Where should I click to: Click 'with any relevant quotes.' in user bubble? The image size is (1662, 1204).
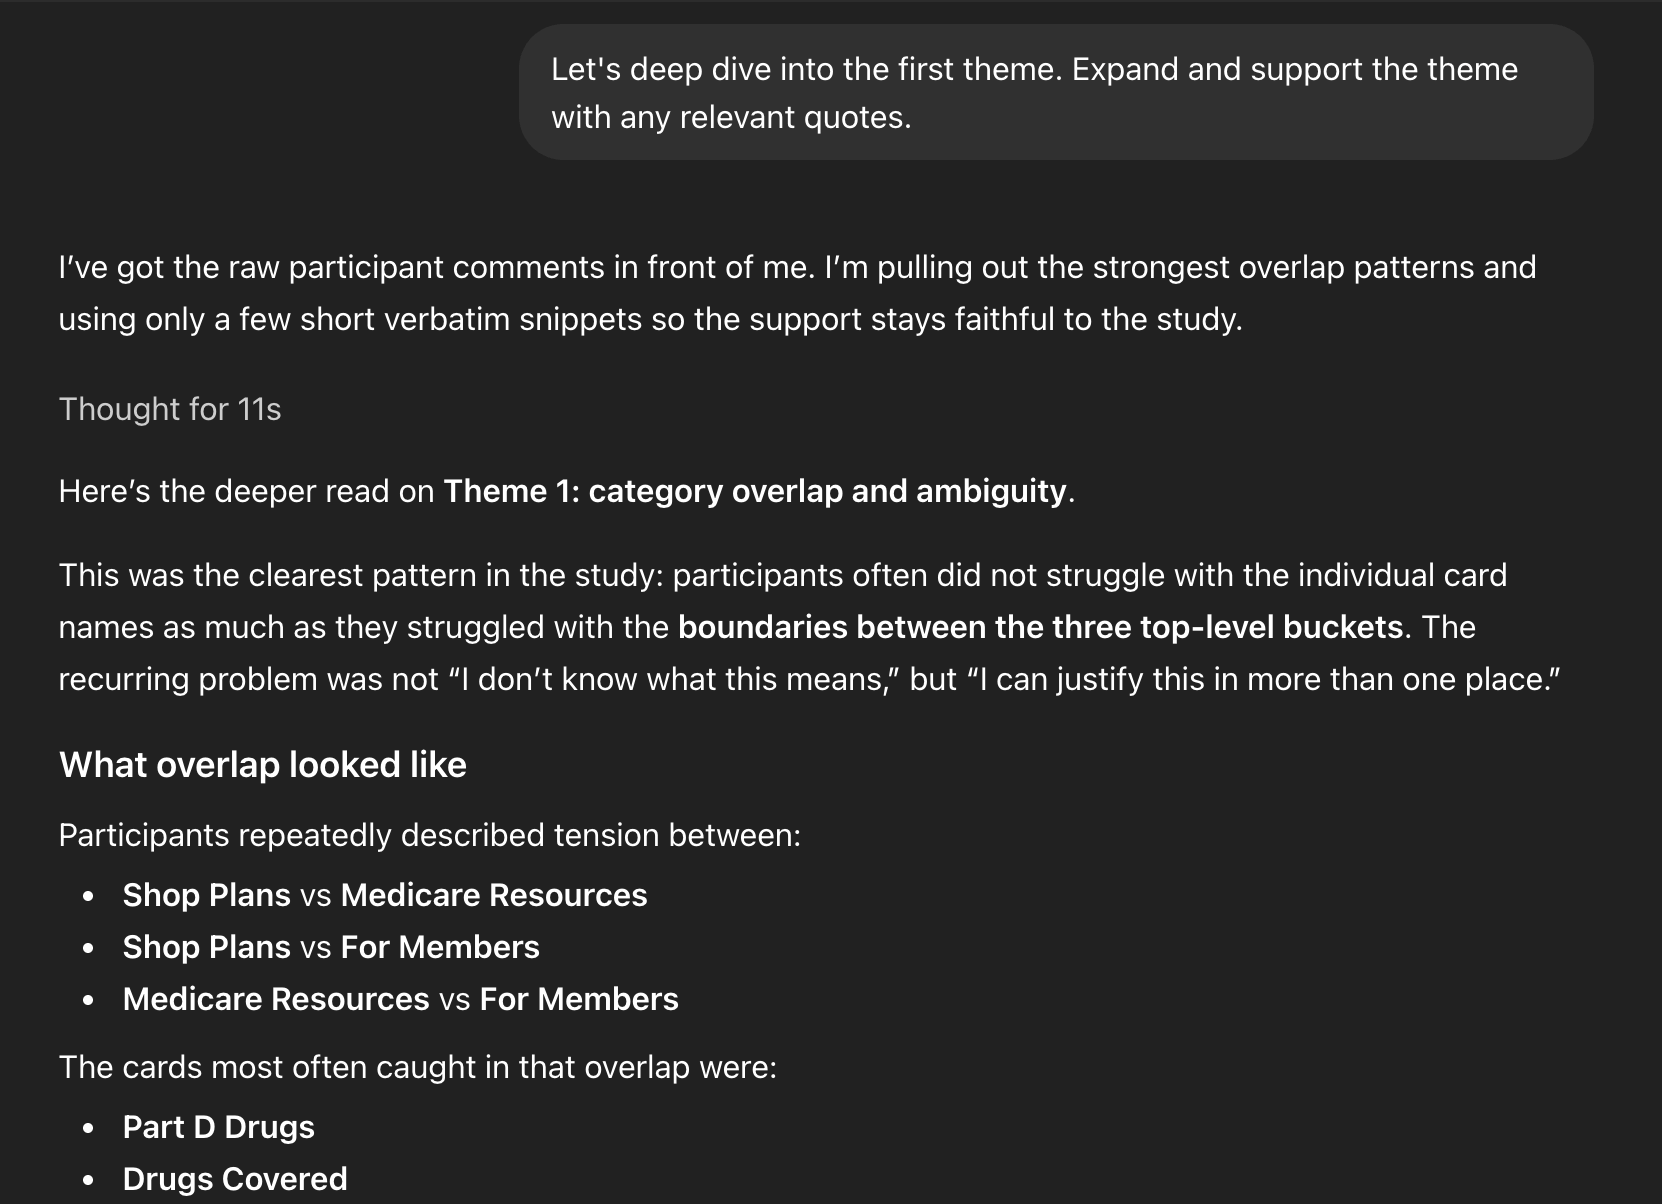(731, 117)
